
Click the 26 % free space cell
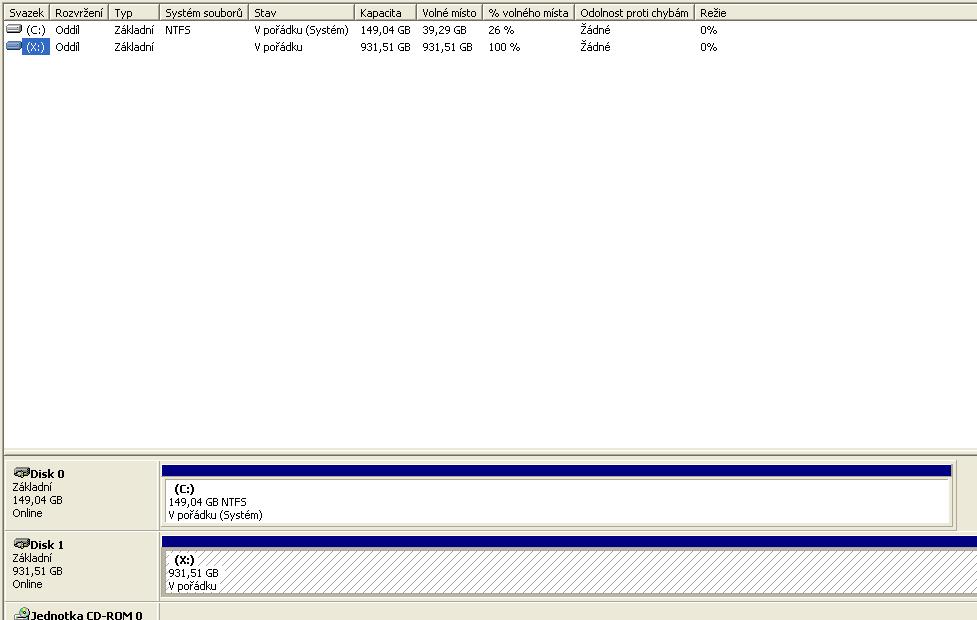click(x=501, y=30)
